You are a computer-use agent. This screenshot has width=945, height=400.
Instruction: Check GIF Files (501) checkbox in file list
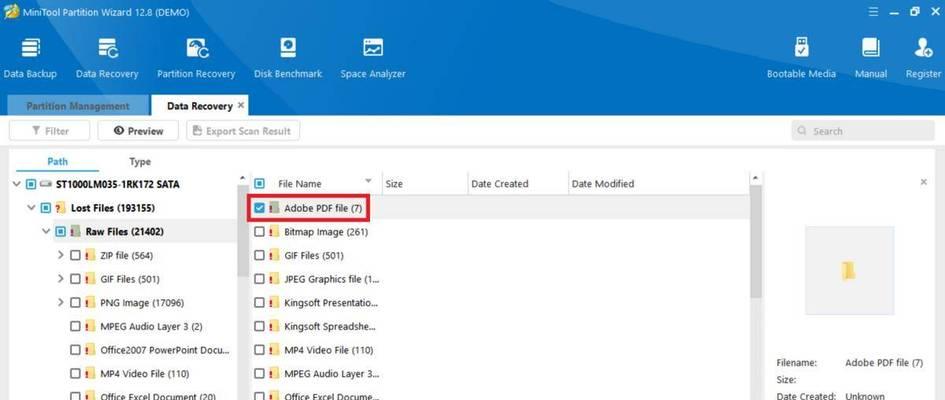point(259,255)
